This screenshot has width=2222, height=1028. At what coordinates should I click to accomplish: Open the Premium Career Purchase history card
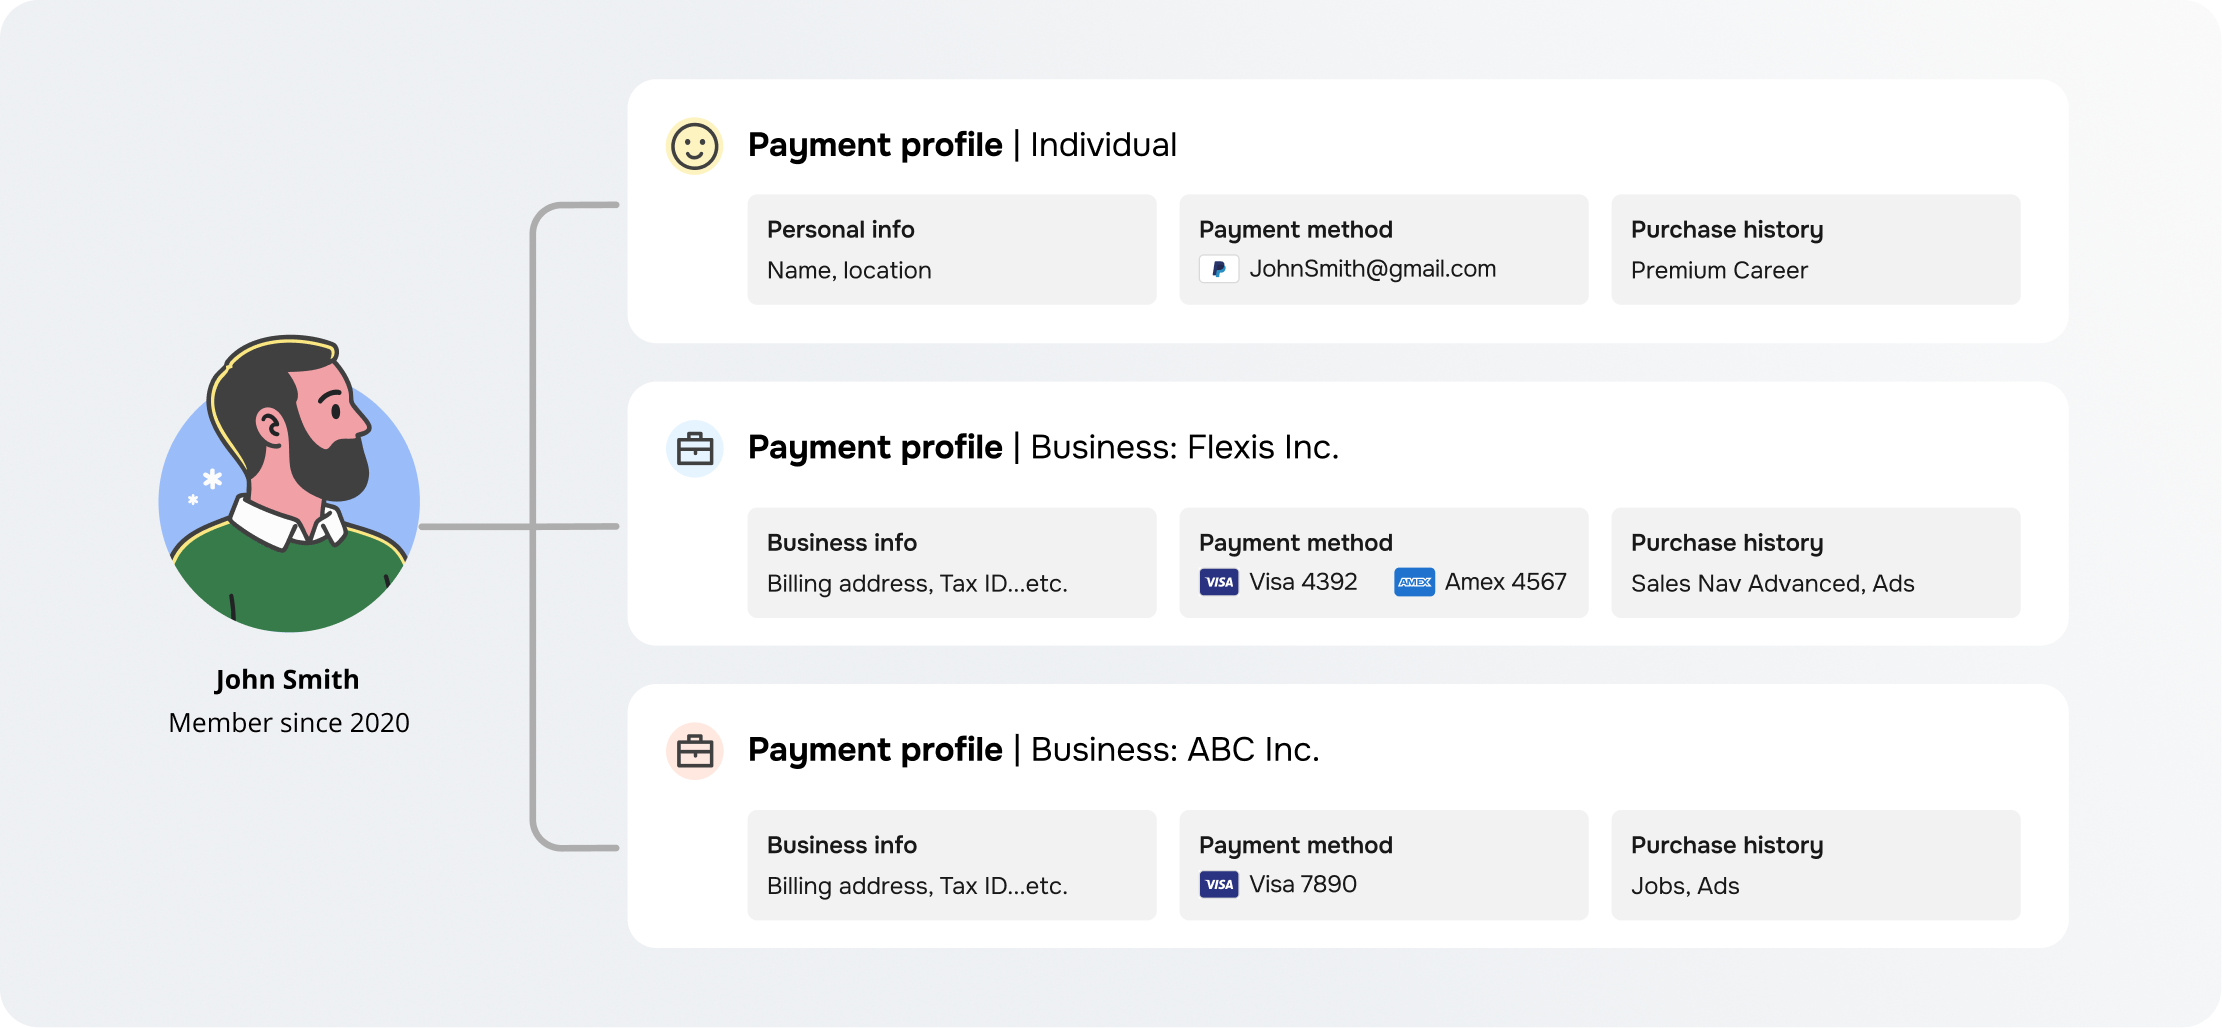[1816, 250]
